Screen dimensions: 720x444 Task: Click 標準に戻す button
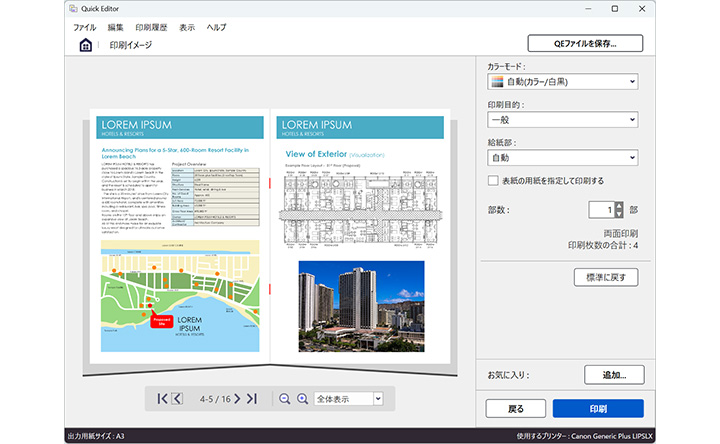pyautogui.click(x=606, y=277)
